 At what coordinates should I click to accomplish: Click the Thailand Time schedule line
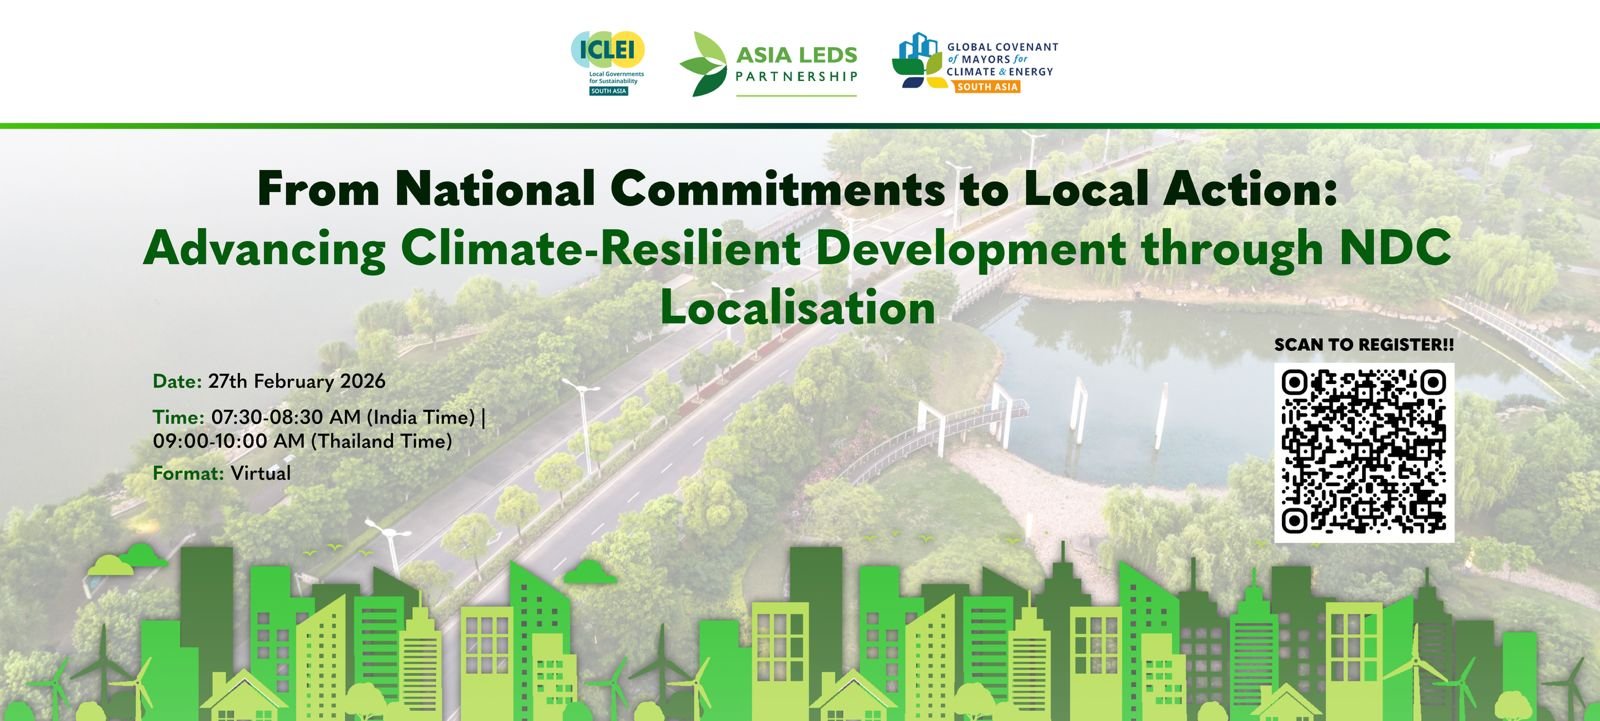(302, 441)
